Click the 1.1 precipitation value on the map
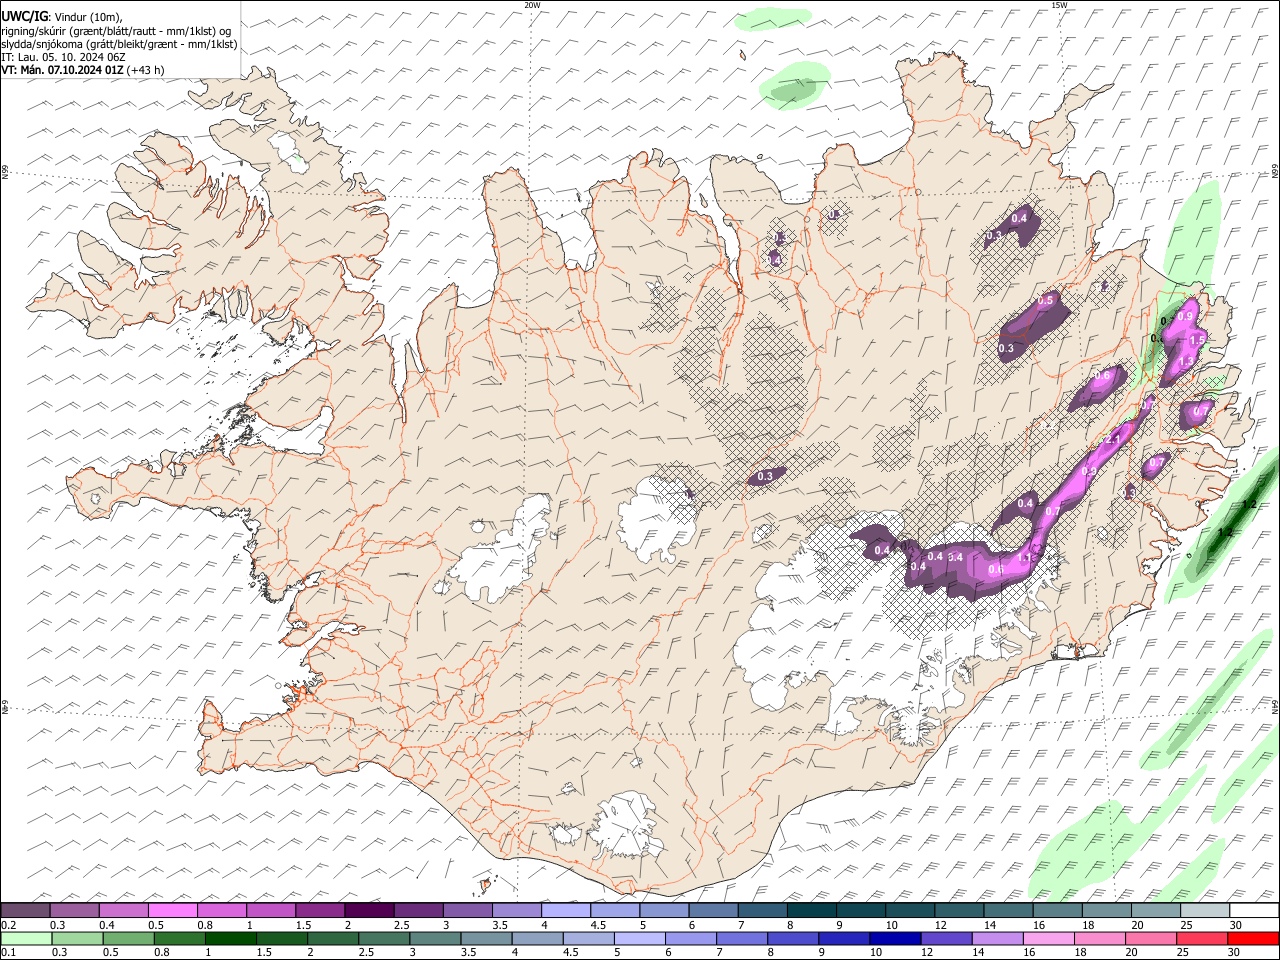Screen dimensions: 1280x960 [x=1025, y=558]
